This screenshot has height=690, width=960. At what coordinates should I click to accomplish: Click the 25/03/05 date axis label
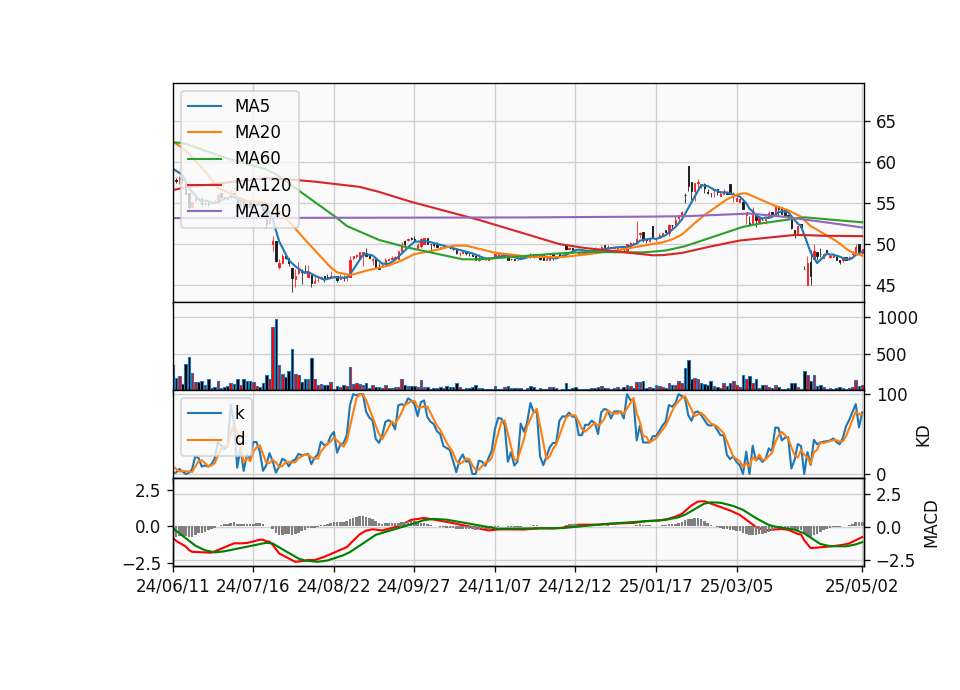pos(737,586)
